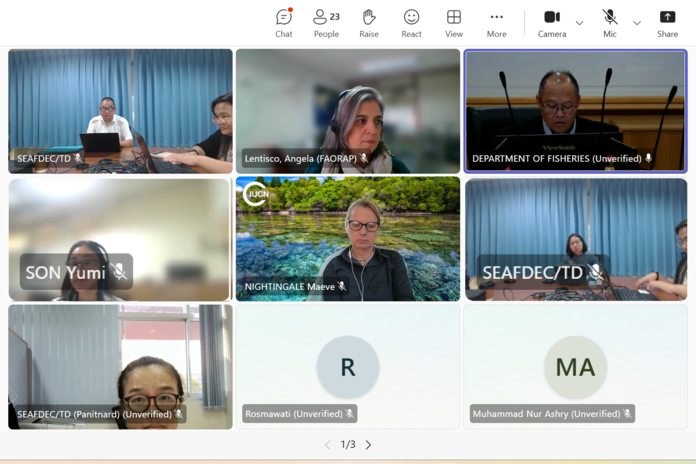Screen dimensions: 696x464
Task: Expand the Camera options dropdown arrow
Action: 579,23
